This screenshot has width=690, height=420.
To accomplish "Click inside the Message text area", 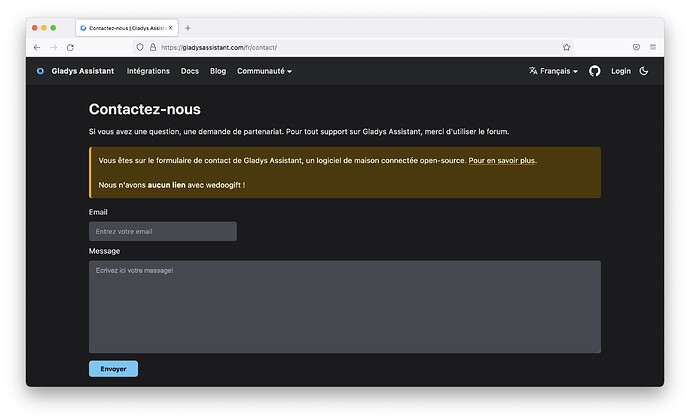I will click(x=345, y=306).
